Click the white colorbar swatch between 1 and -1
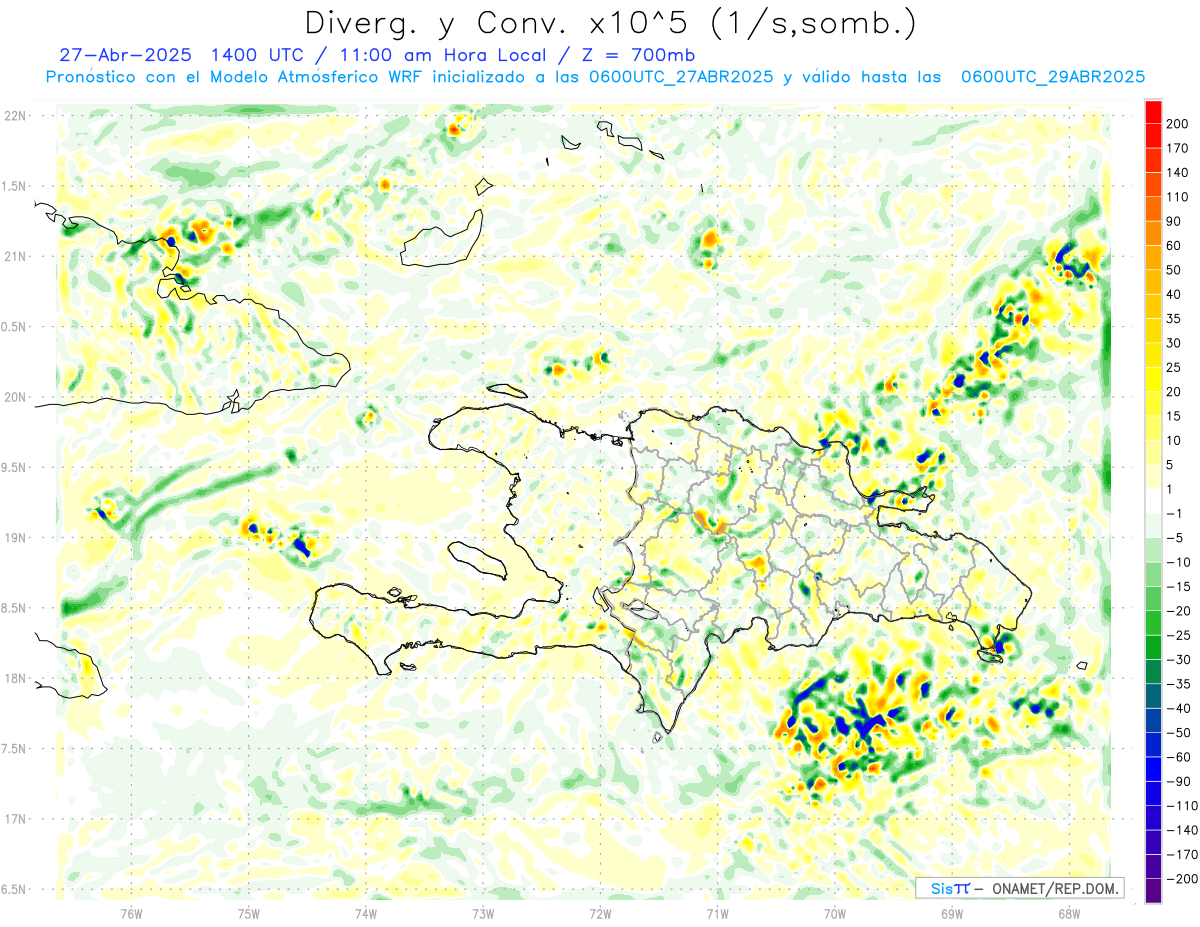1200x927 pixels. (x=1153, y=501)
